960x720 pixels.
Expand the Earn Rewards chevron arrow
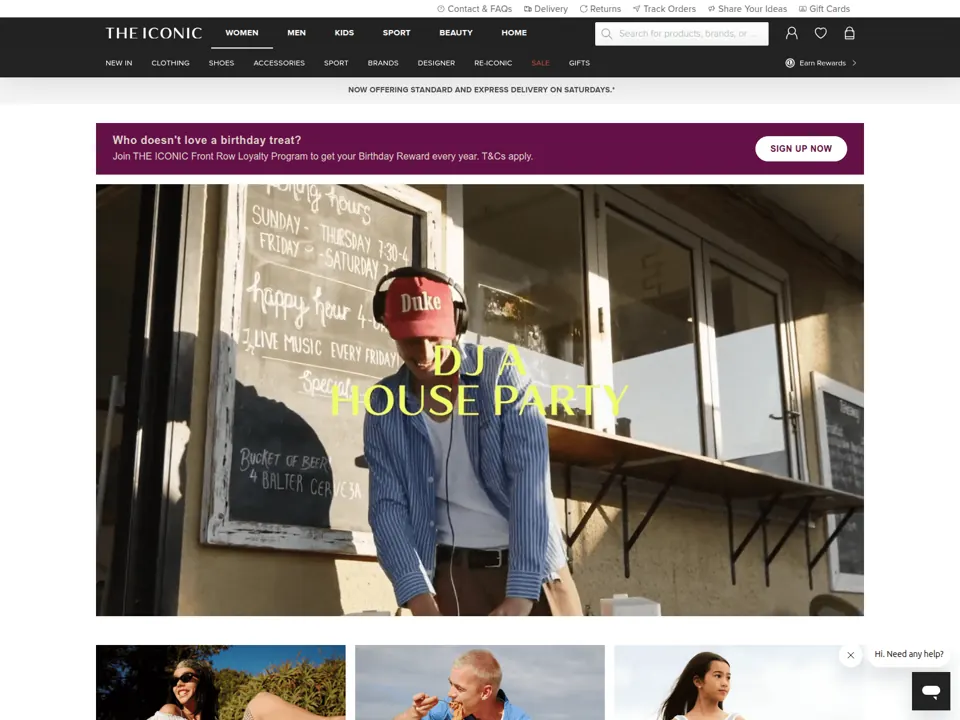854,63
